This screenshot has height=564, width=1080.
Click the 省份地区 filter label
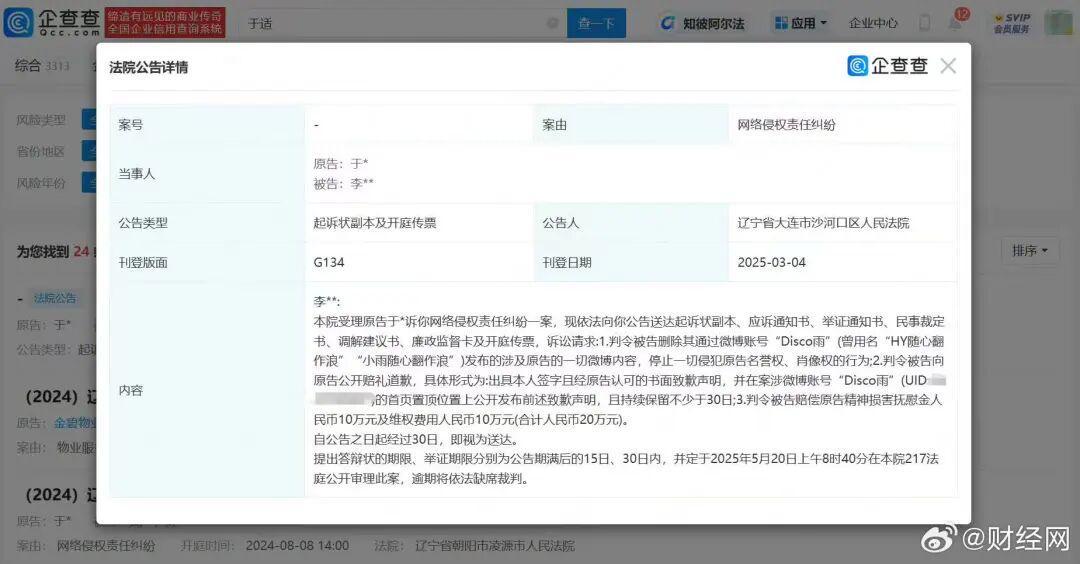(x=41, y=152)
